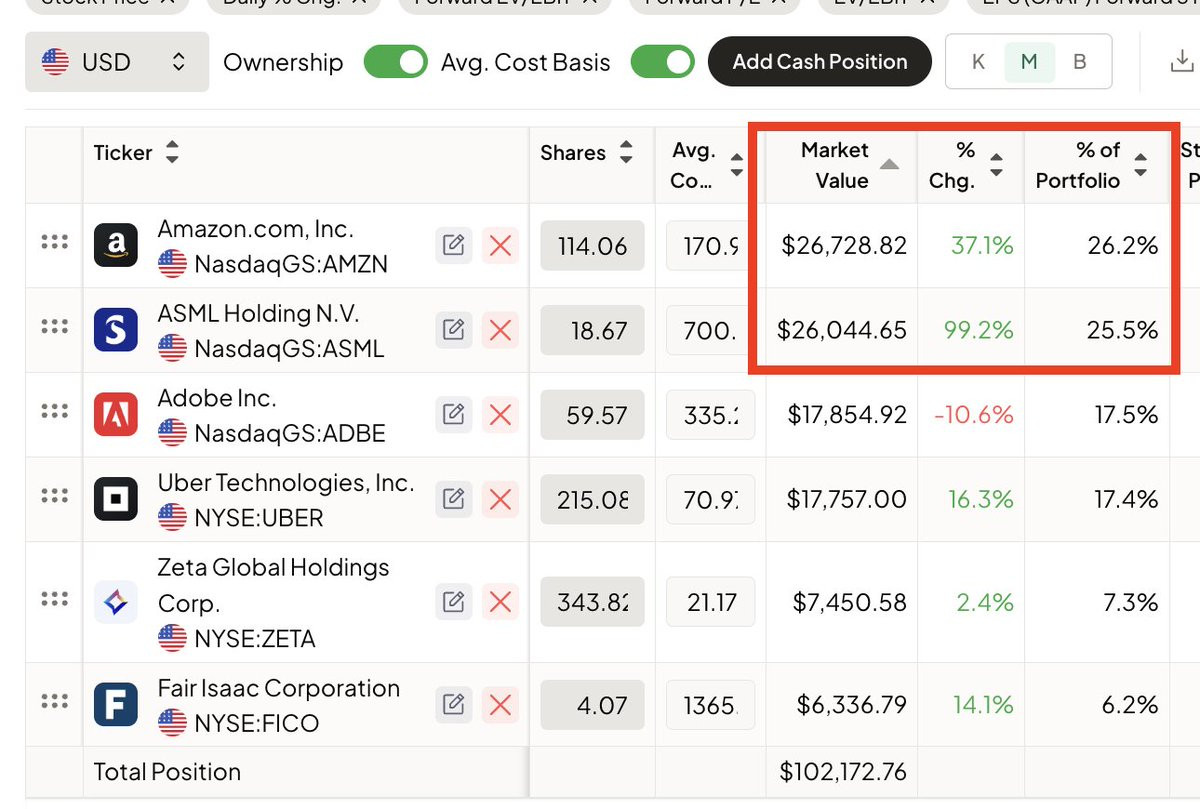Delete the Amazon.com position
The height and width of the screenshot is (809, 1200).
pyautogui.click(x=500, y=245)
